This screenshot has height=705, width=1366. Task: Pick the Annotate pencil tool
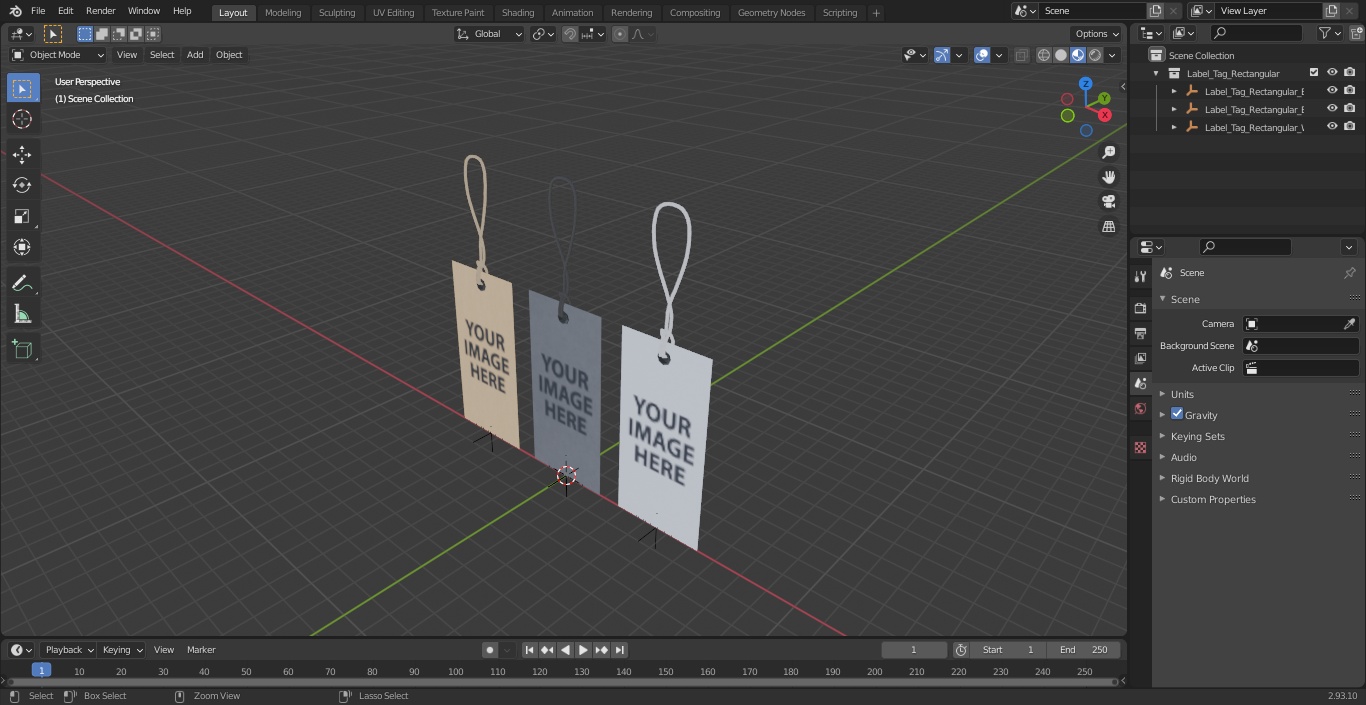point(22,284)
